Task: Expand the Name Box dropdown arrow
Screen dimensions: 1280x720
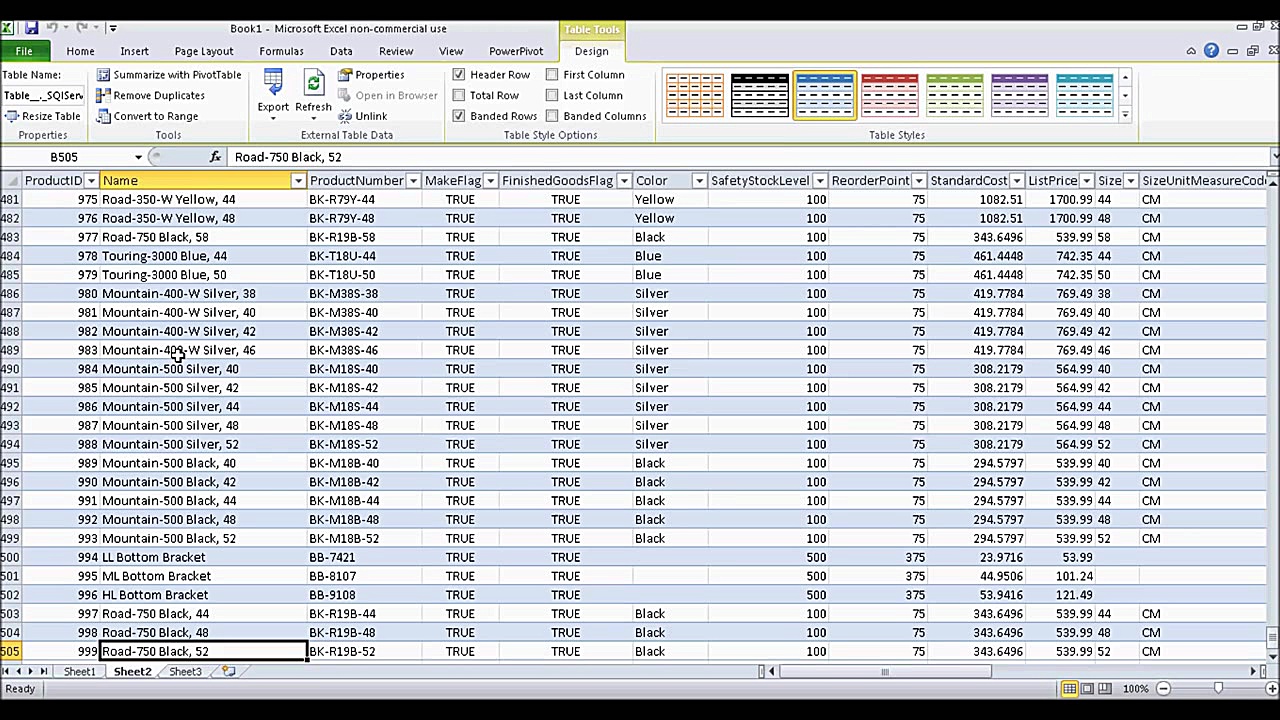Action: 138,157
